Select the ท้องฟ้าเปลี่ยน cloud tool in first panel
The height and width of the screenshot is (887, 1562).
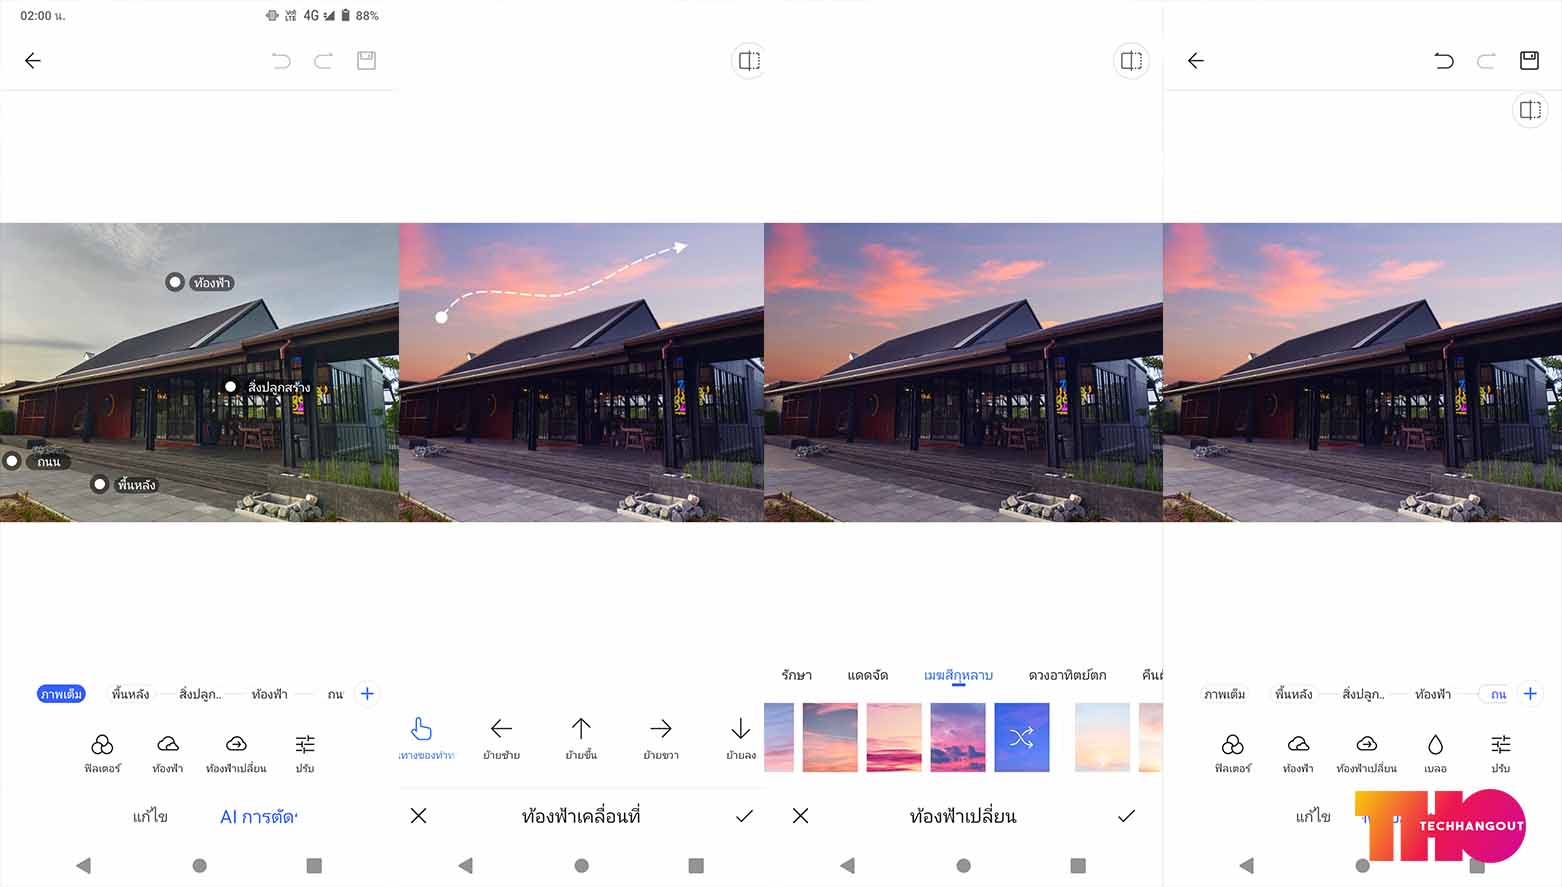click(236, 753)
